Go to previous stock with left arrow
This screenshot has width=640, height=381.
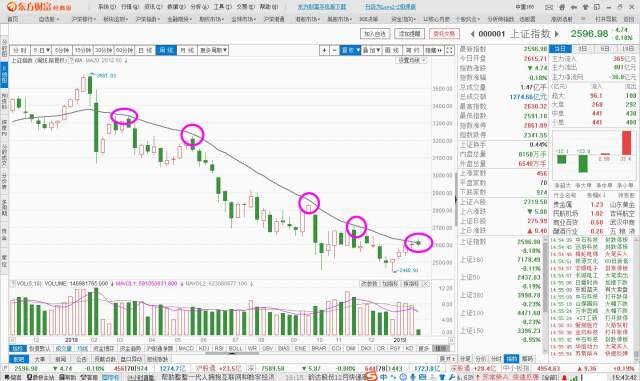[x=472, y=34]
